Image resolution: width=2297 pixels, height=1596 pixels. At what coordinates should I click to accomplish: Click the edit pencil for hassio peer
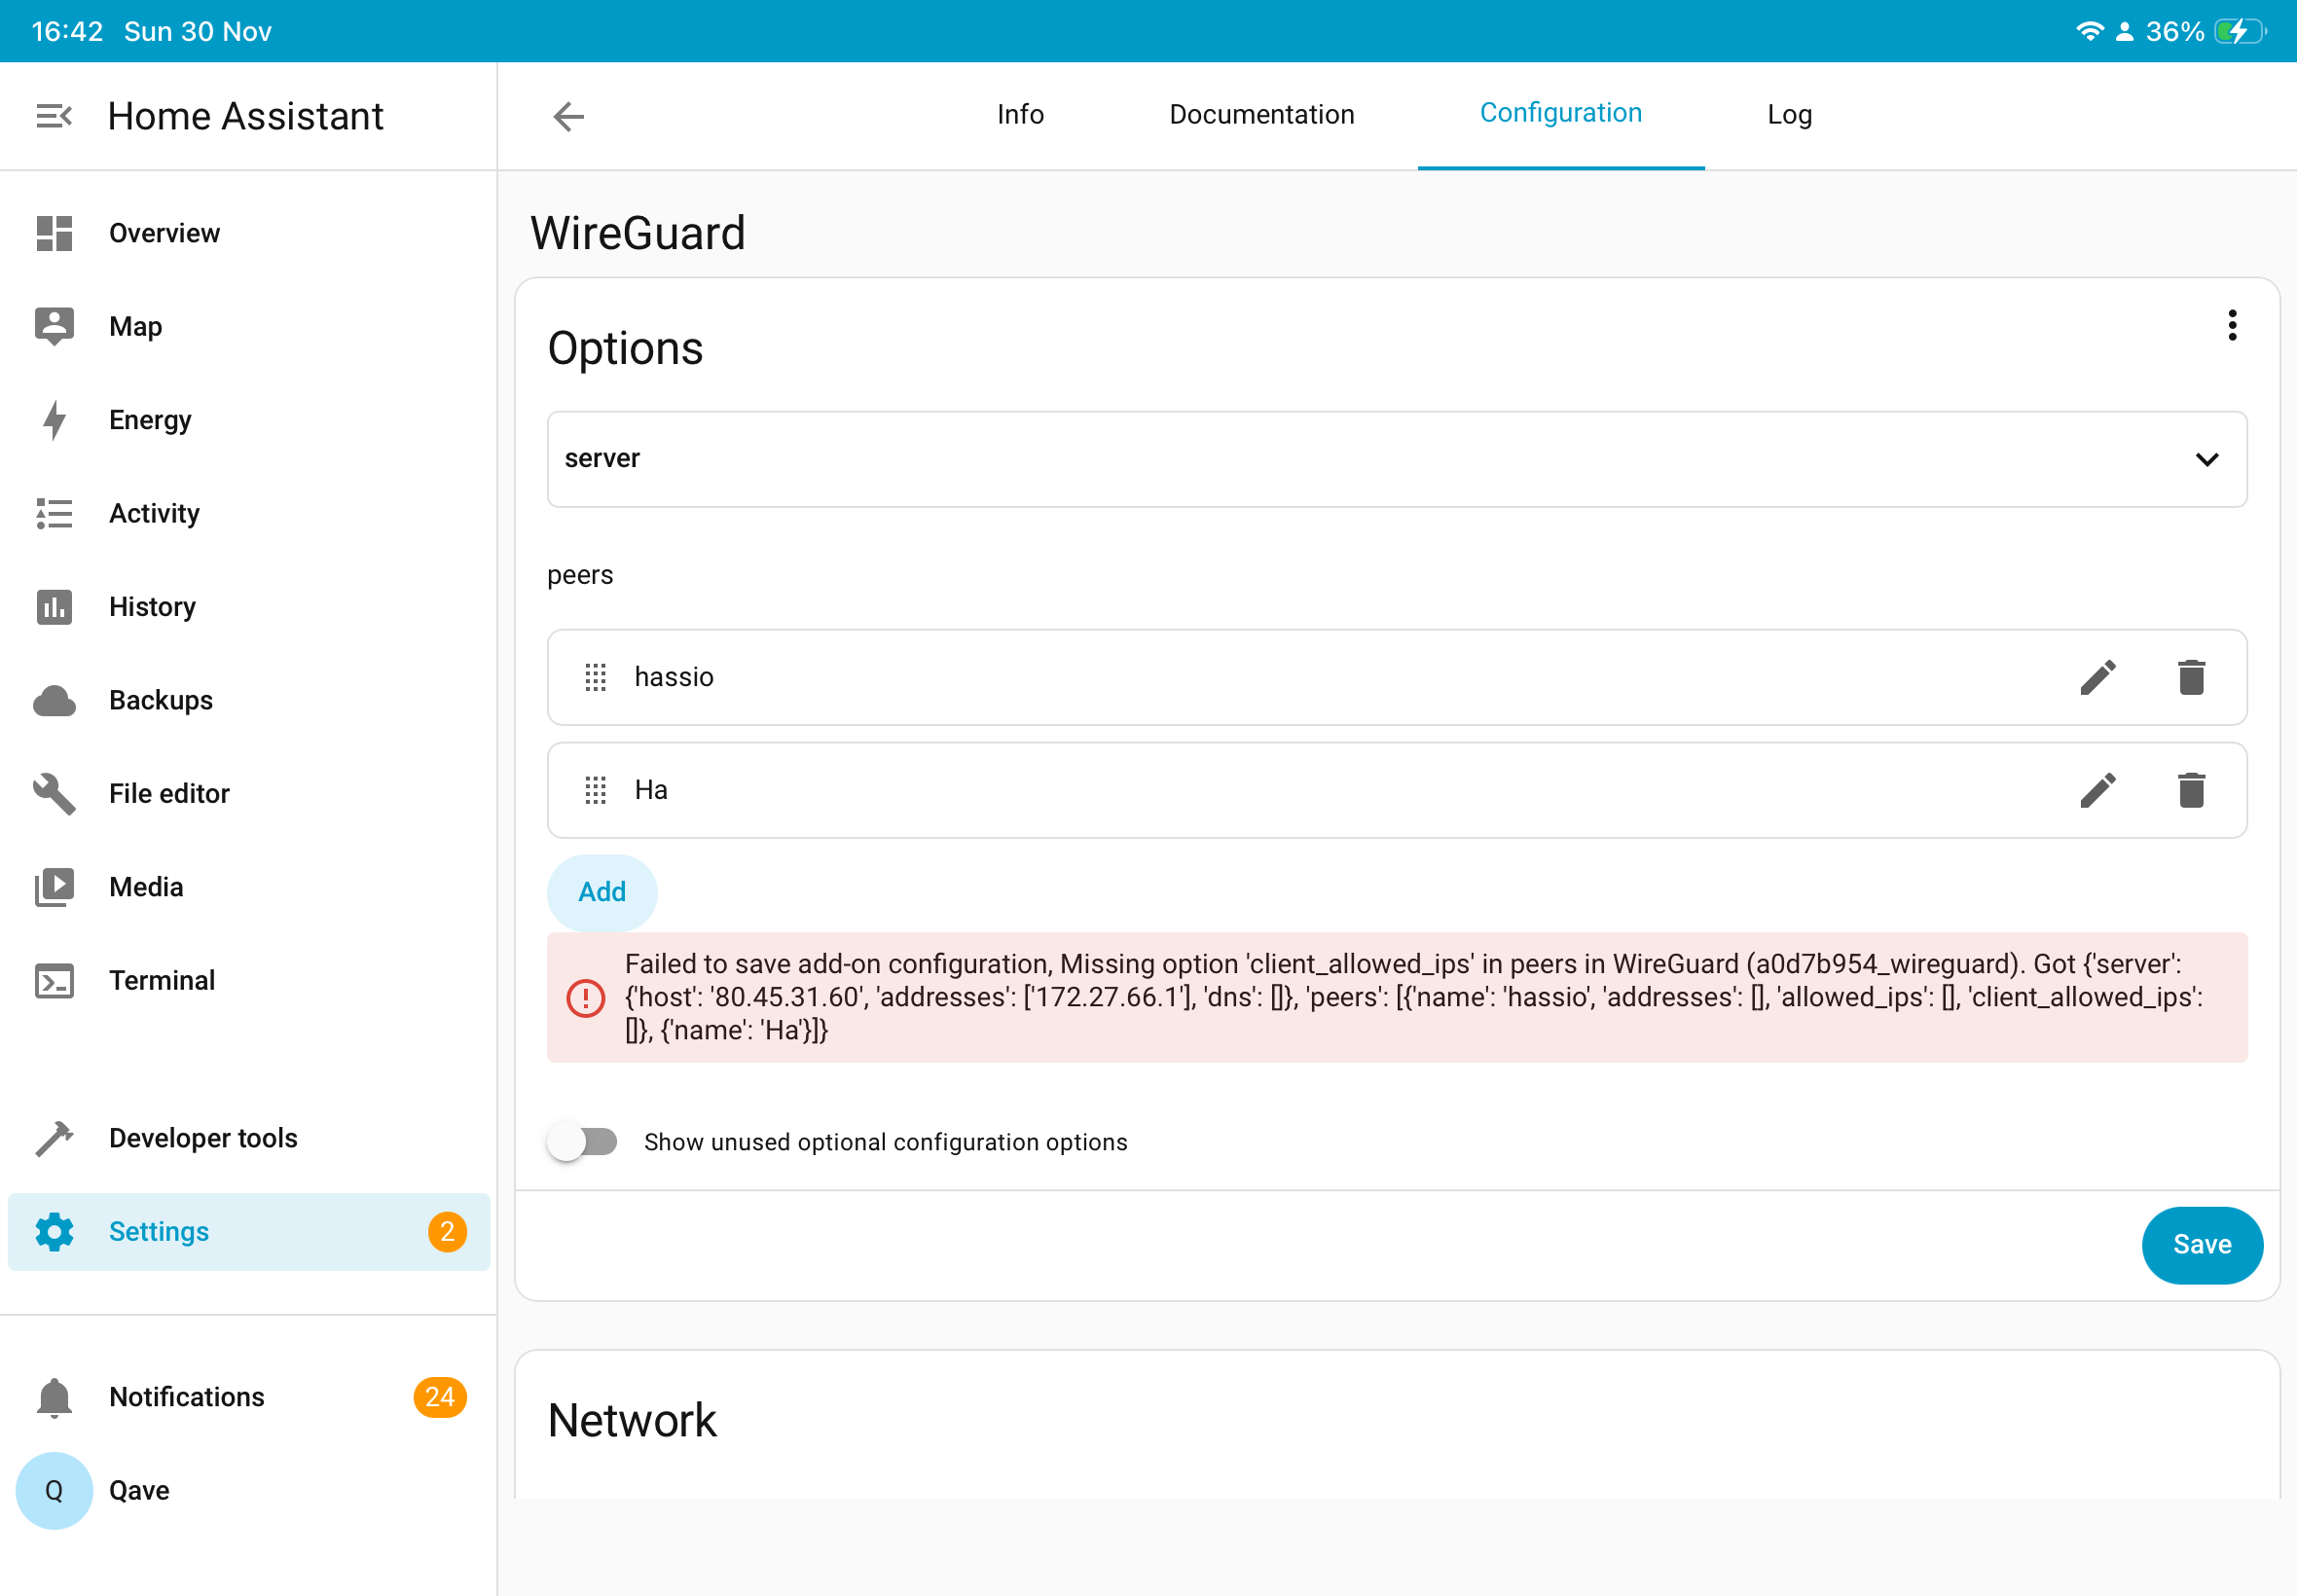point(2097,677)
